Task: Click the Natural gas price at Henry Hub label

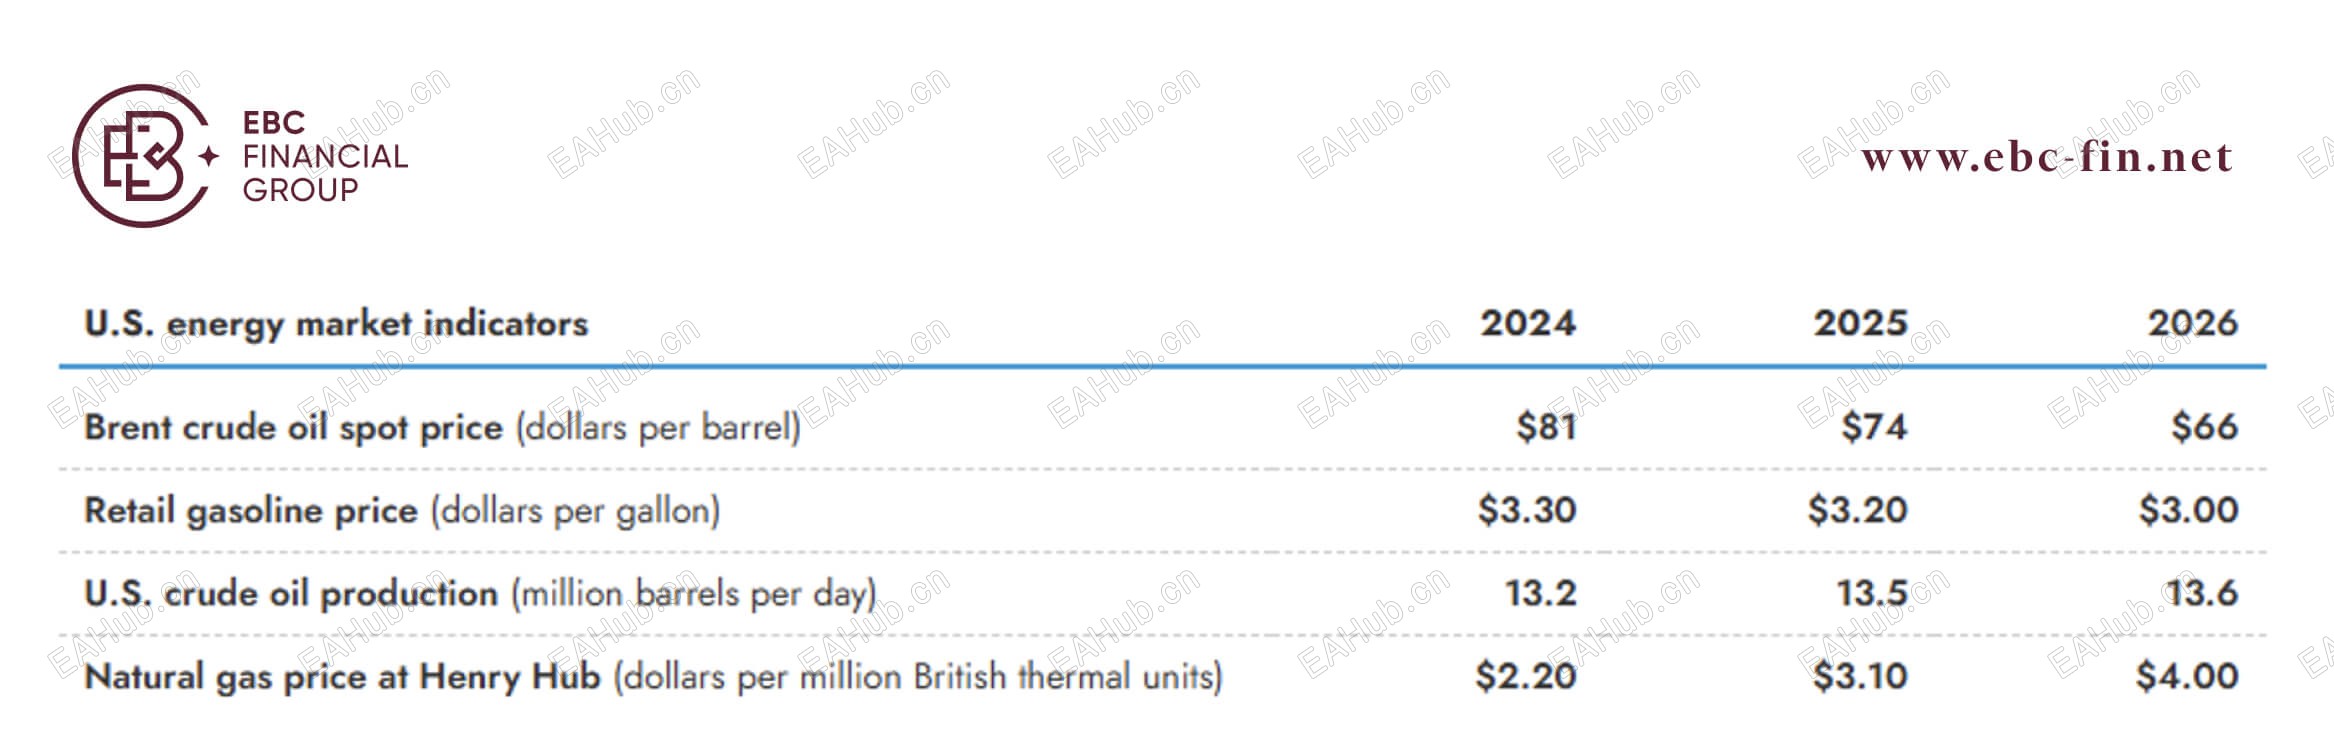Action: pyautogui.click(x=652, y=677)
